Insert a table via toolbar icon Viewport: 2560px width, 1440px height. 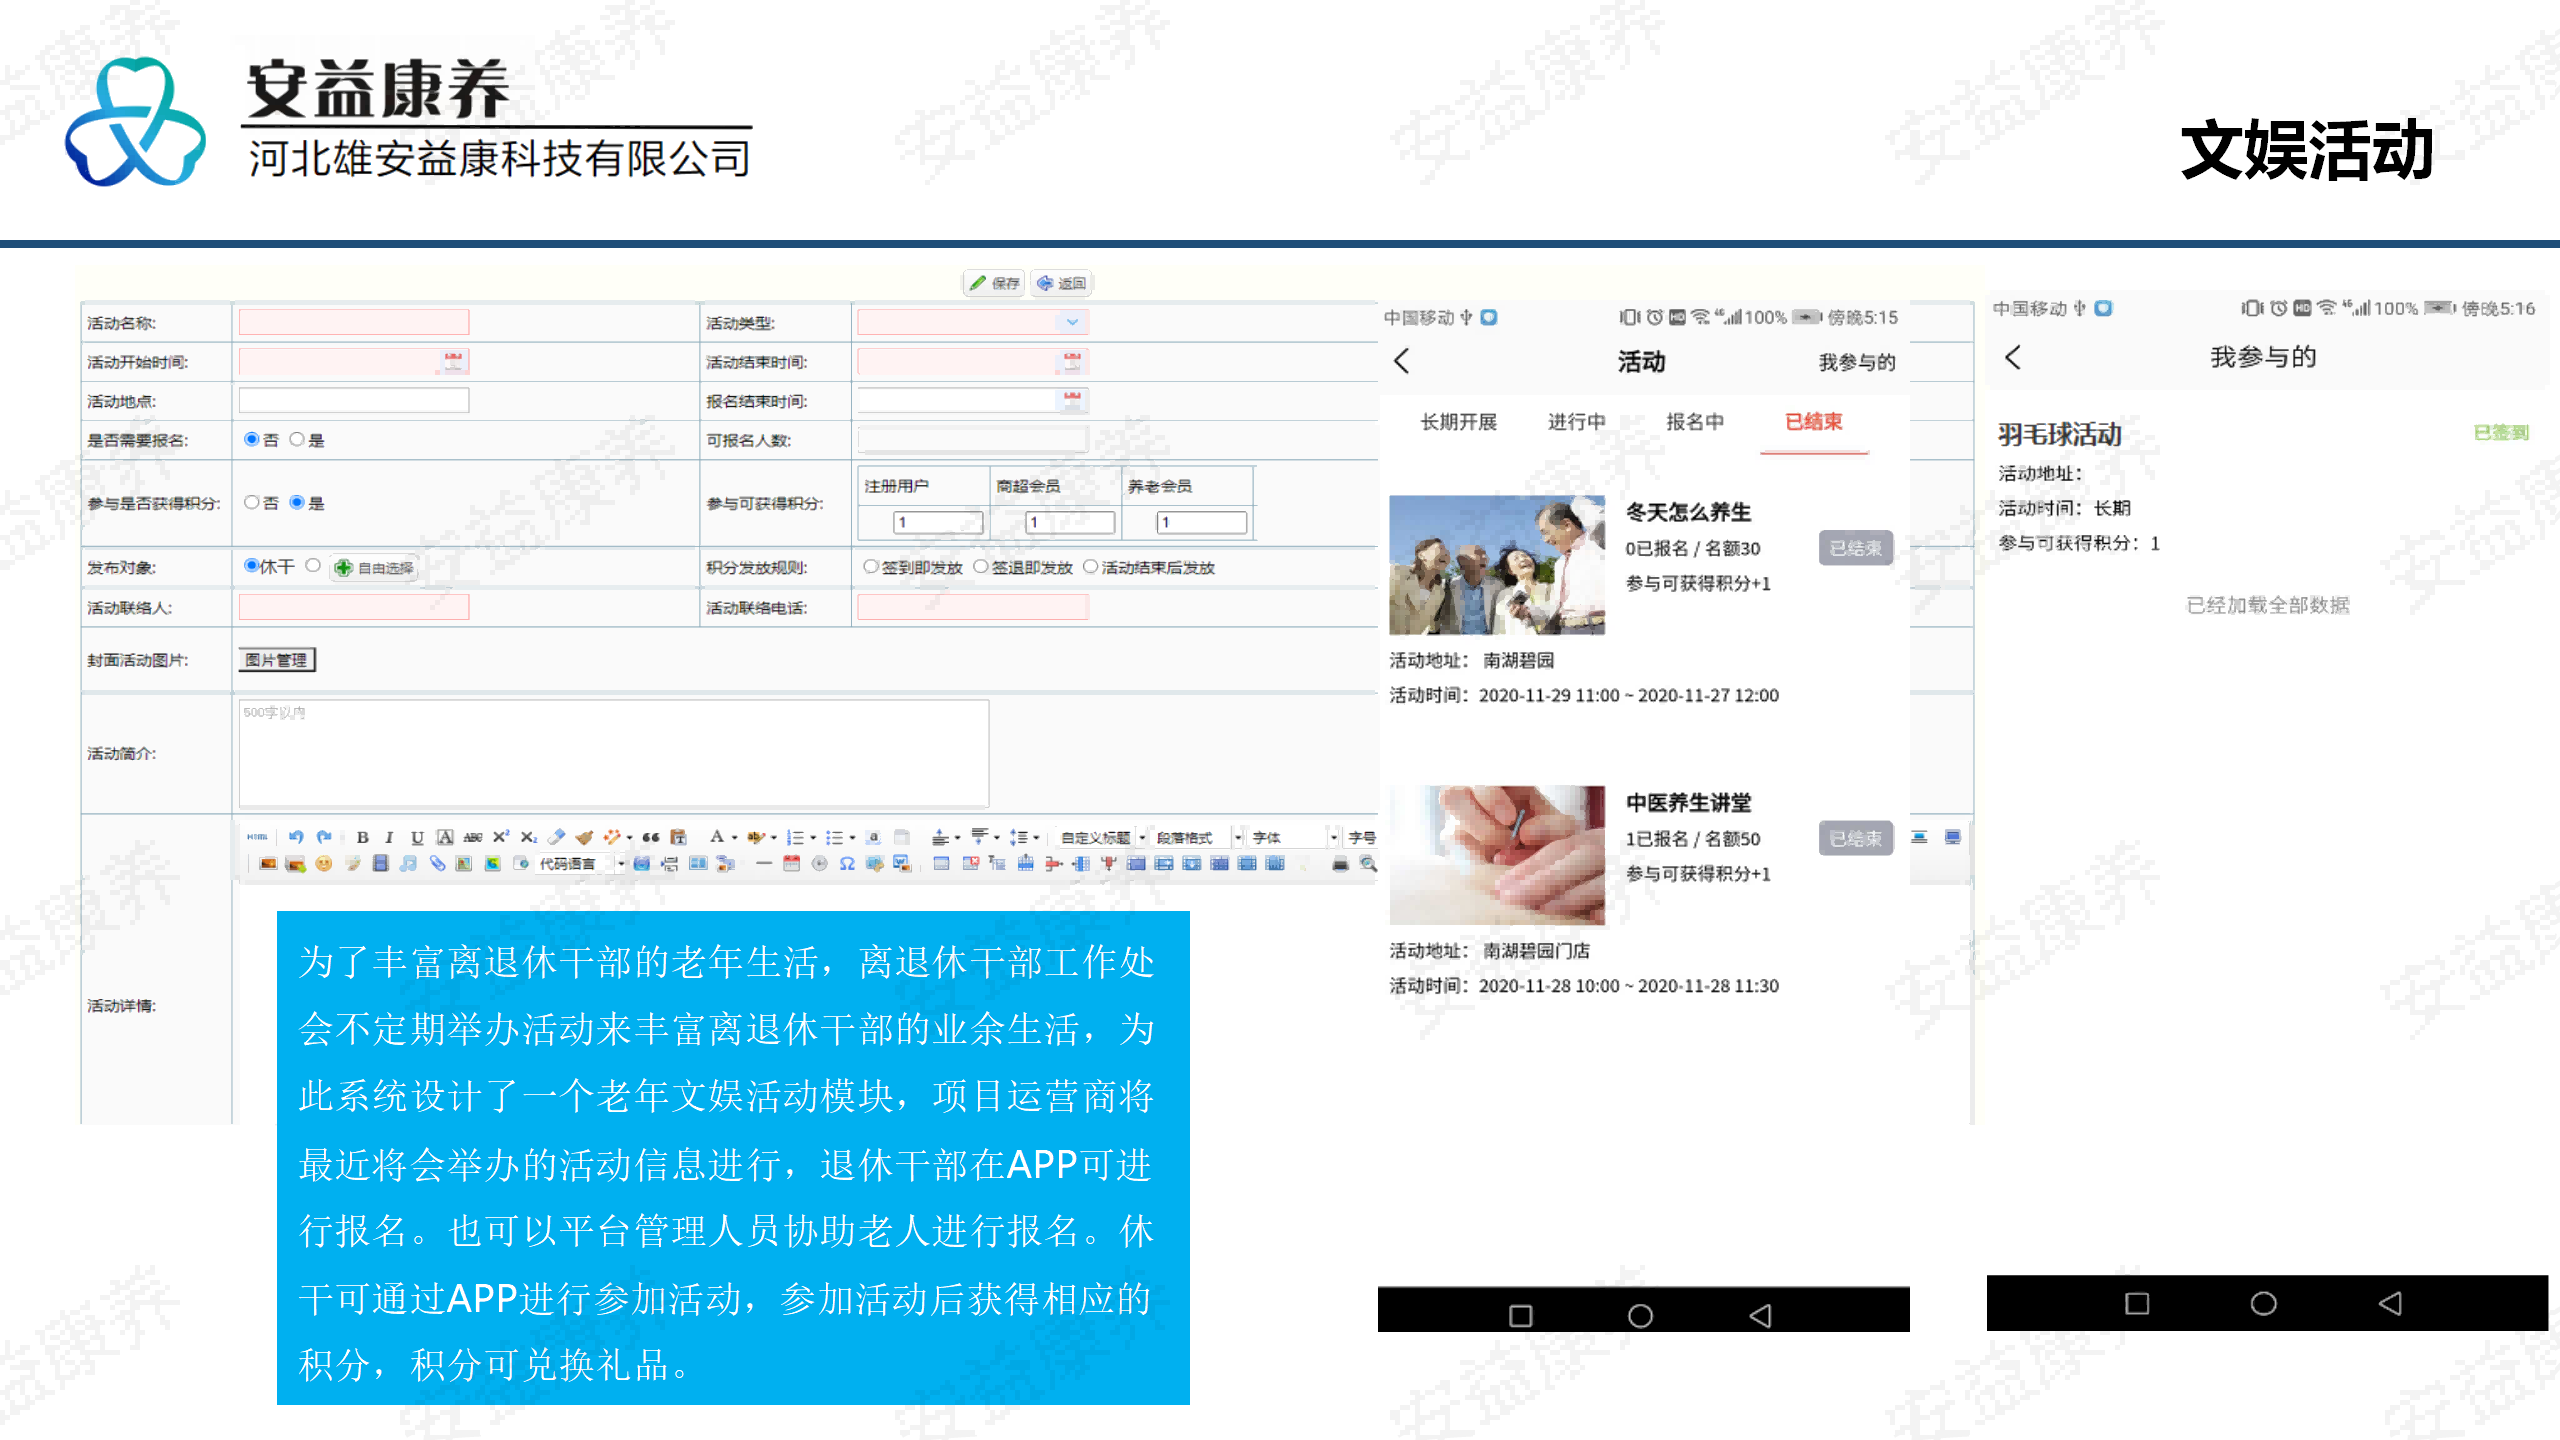pyautogui.click(x=941, y=864)
